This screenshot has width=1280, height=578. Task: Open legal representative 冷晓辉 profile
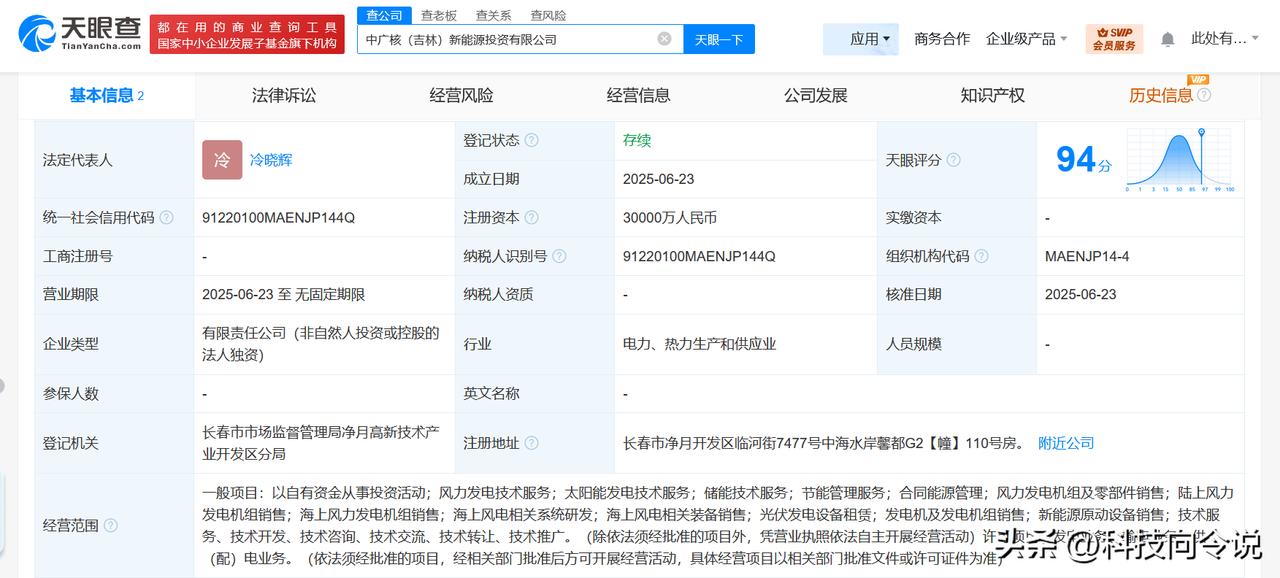[271, 160]
